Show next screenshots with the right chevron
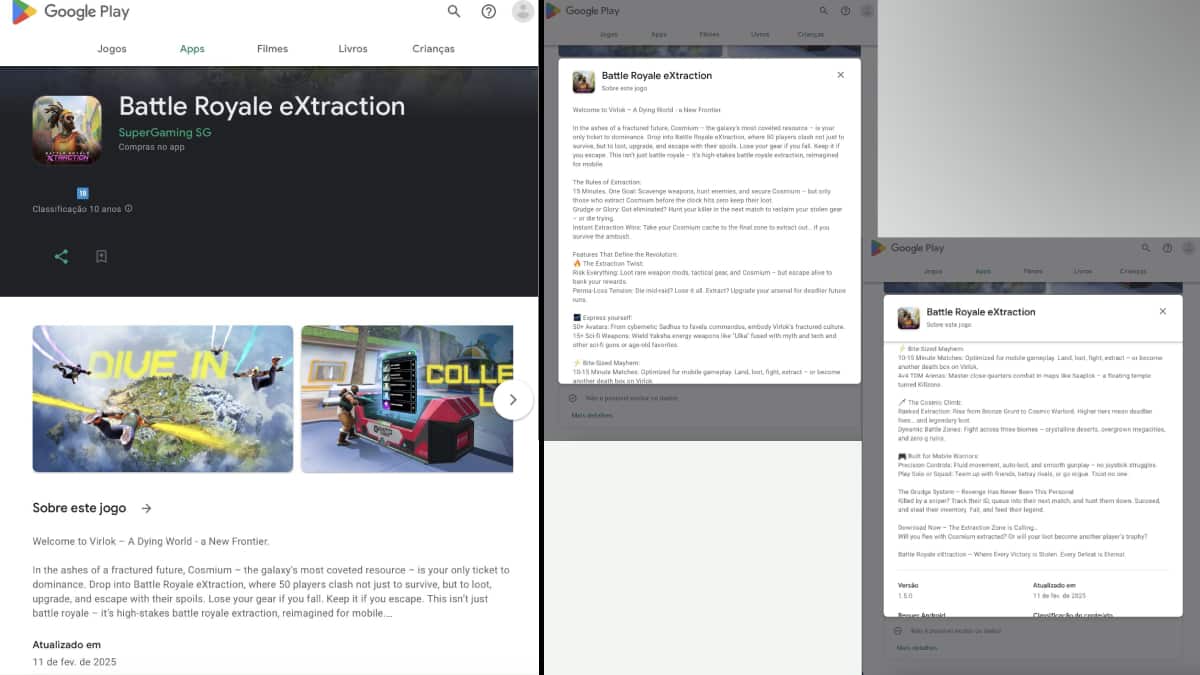This screenshot has width=1200, height=675. [512, 399]
